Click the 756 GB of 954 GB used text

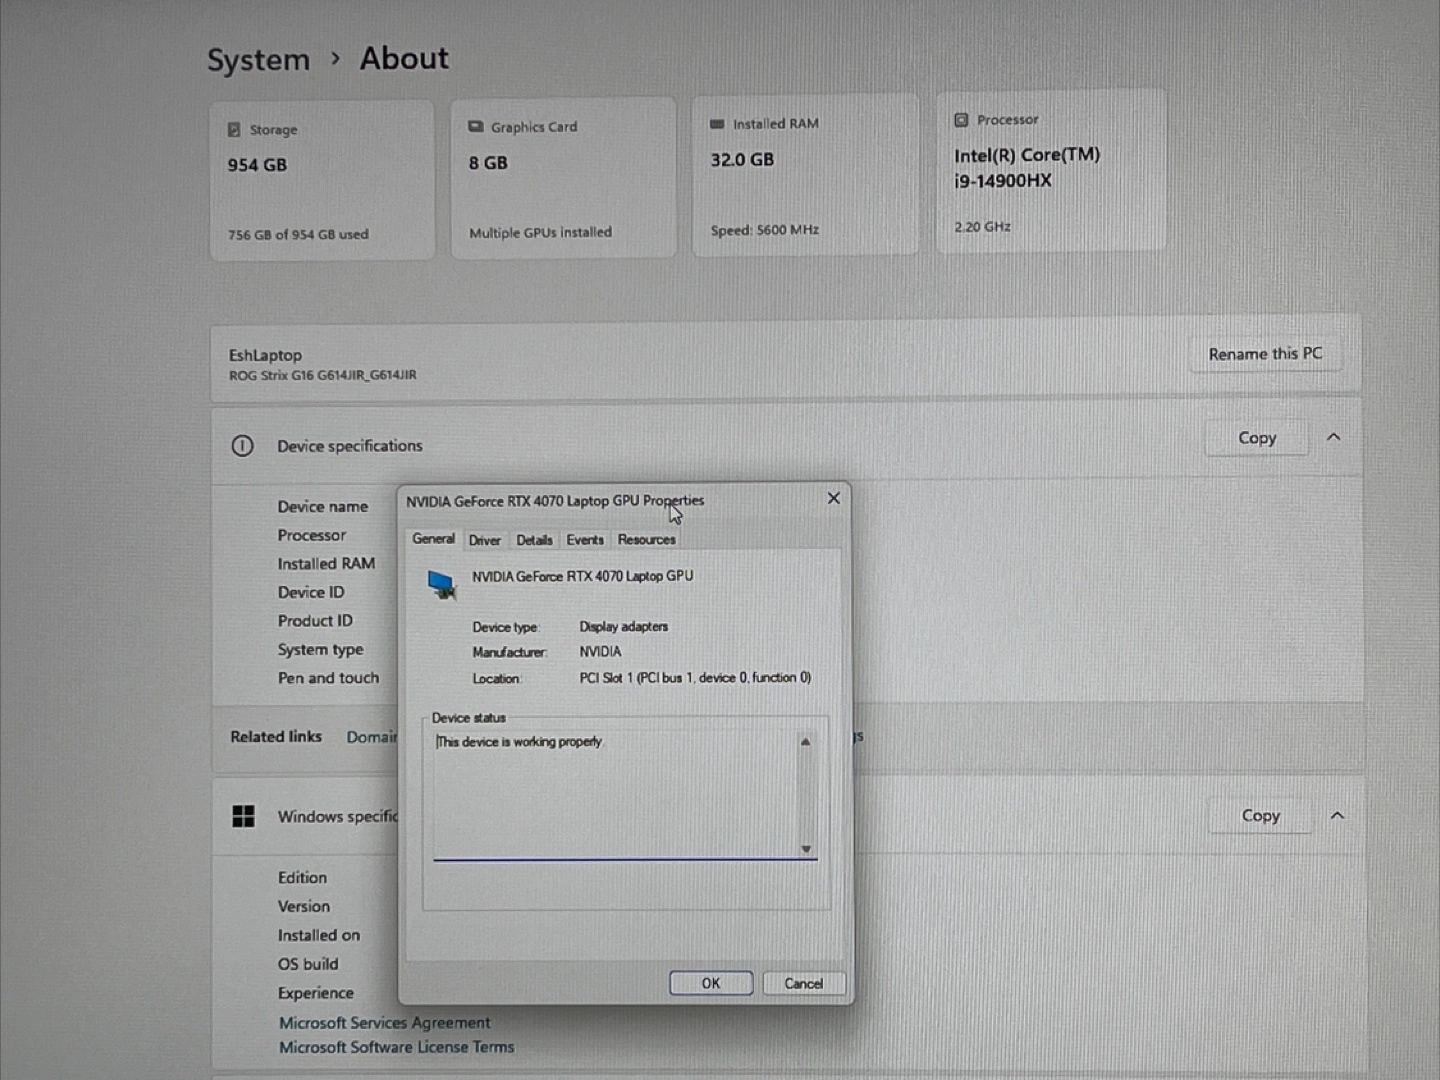[x=298, y=235]
